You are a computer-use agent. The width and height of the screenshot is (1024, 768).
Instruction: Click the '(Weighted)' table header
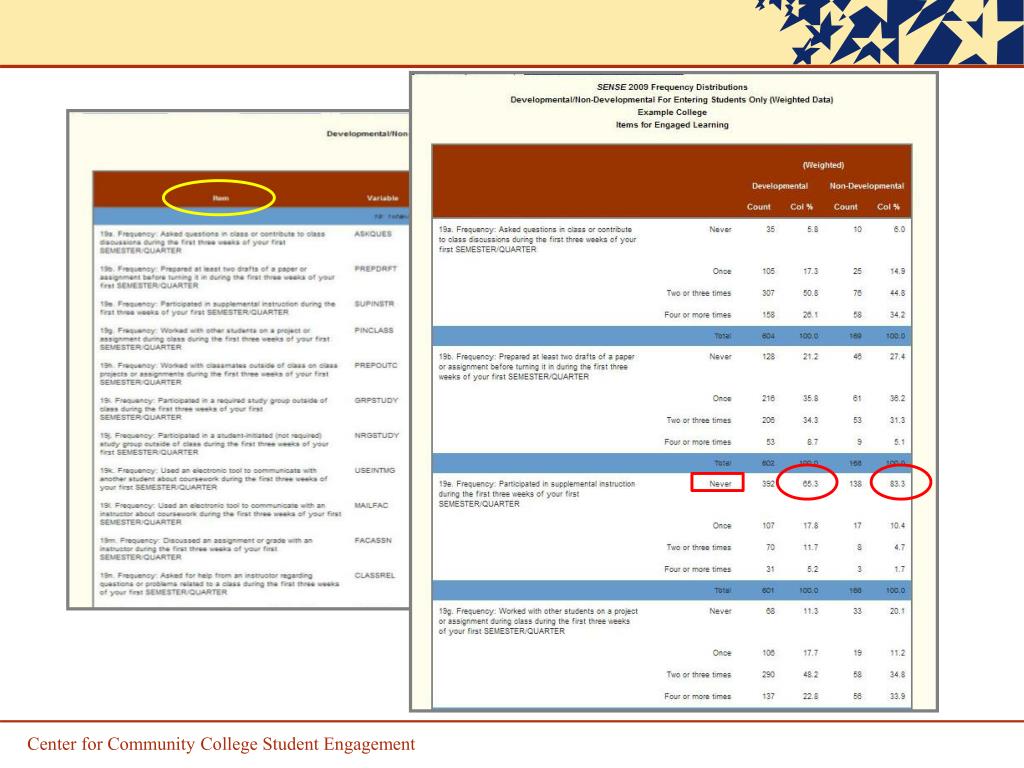823,165
